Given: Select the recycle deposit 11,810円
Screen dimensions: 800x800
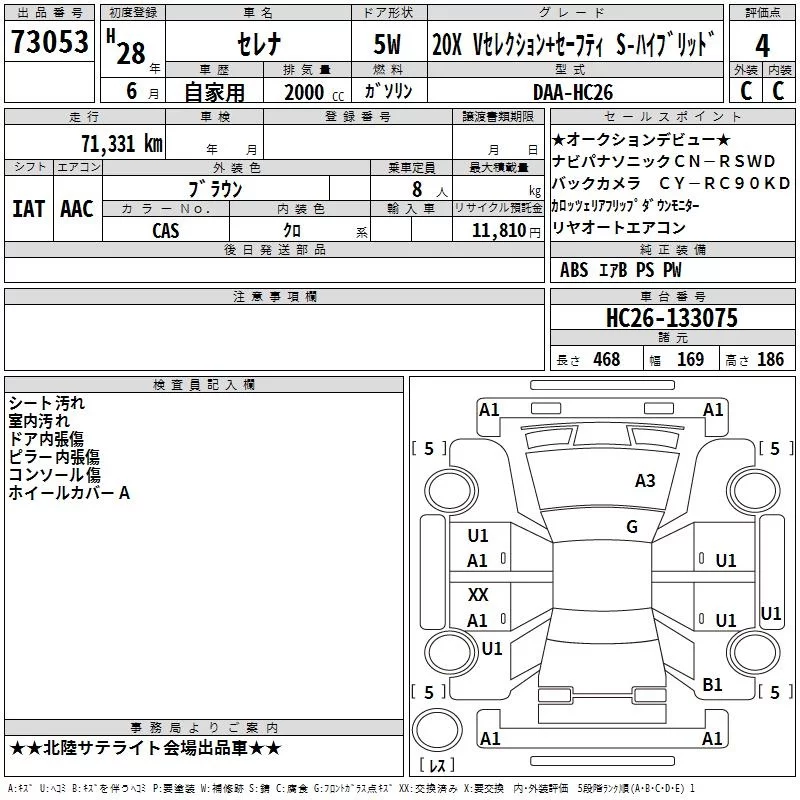Looking at the screenshot, I should pyautogui.click(x=506, y=231).
